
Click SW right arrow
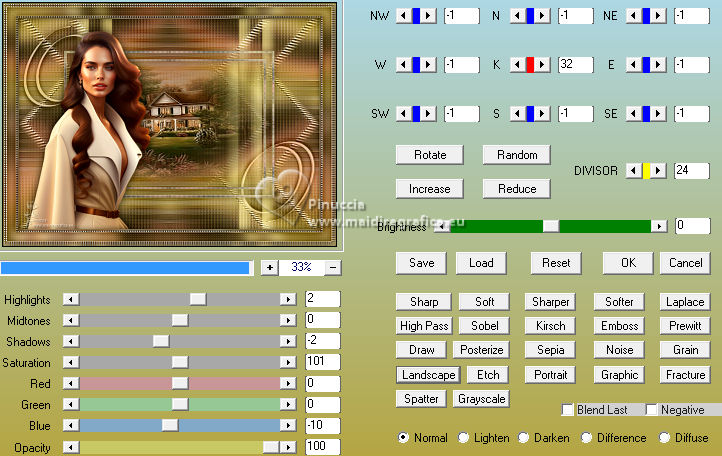click(428, 113)
